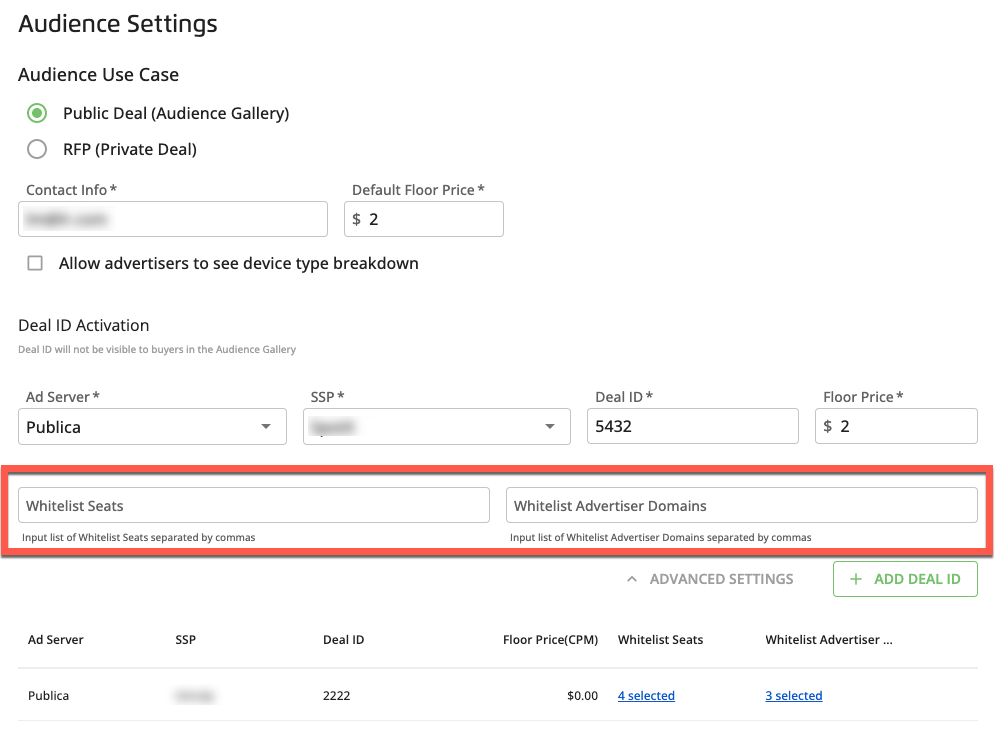Open the 3 selected advertiser domains link
This screenshot has height=734, width=999.
click(794, 696)
